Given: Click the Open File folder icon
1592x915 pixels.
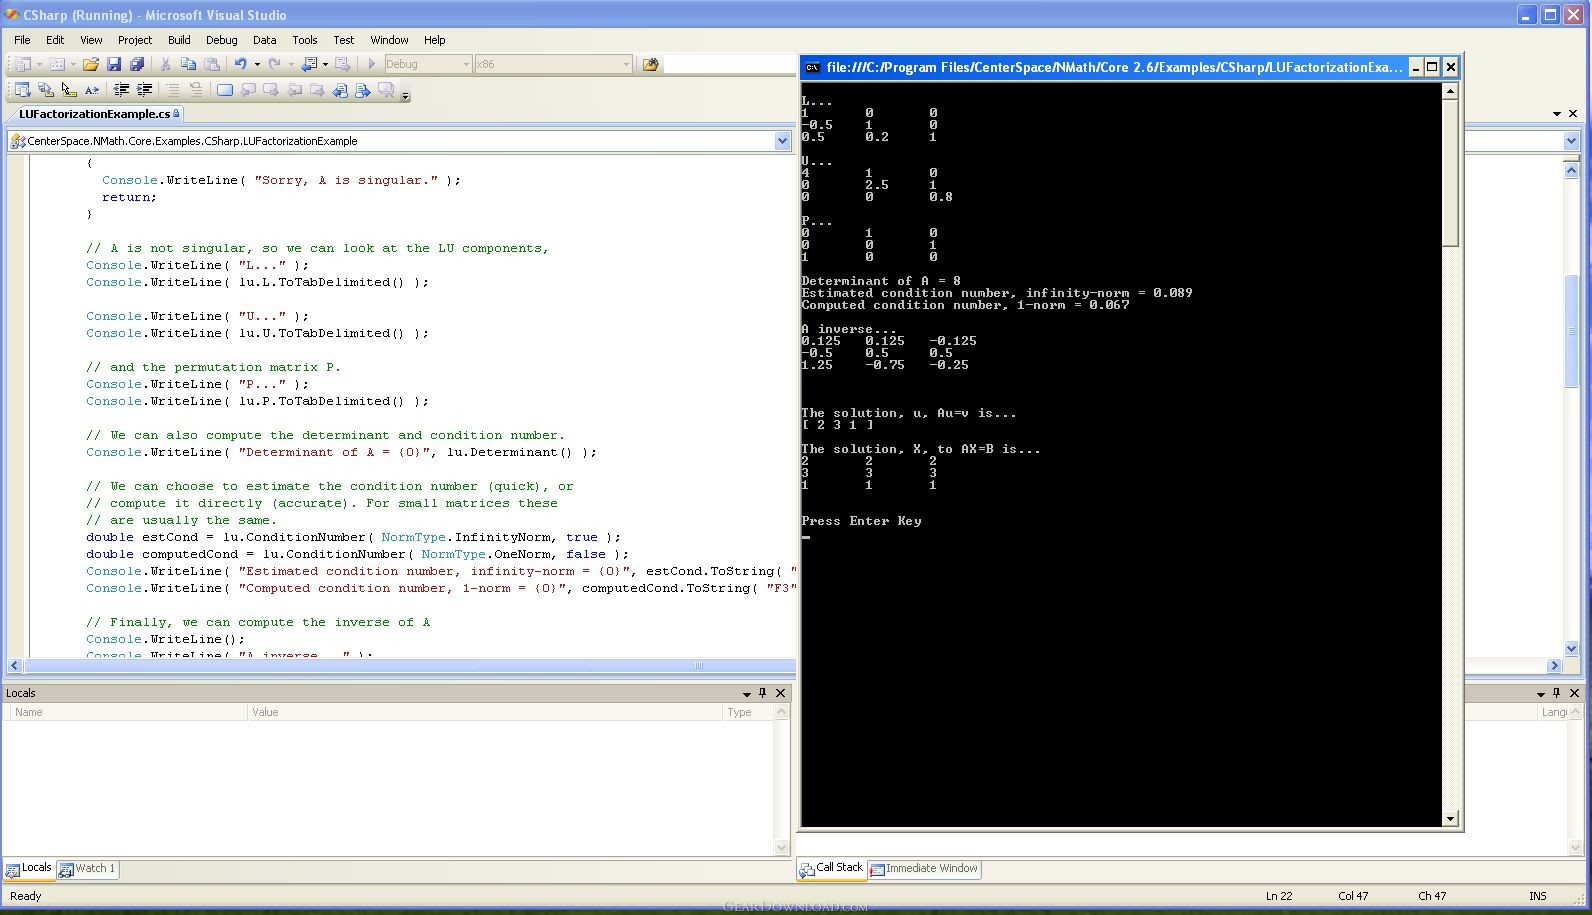Looking at the screenshot, I should coord(91,64).
